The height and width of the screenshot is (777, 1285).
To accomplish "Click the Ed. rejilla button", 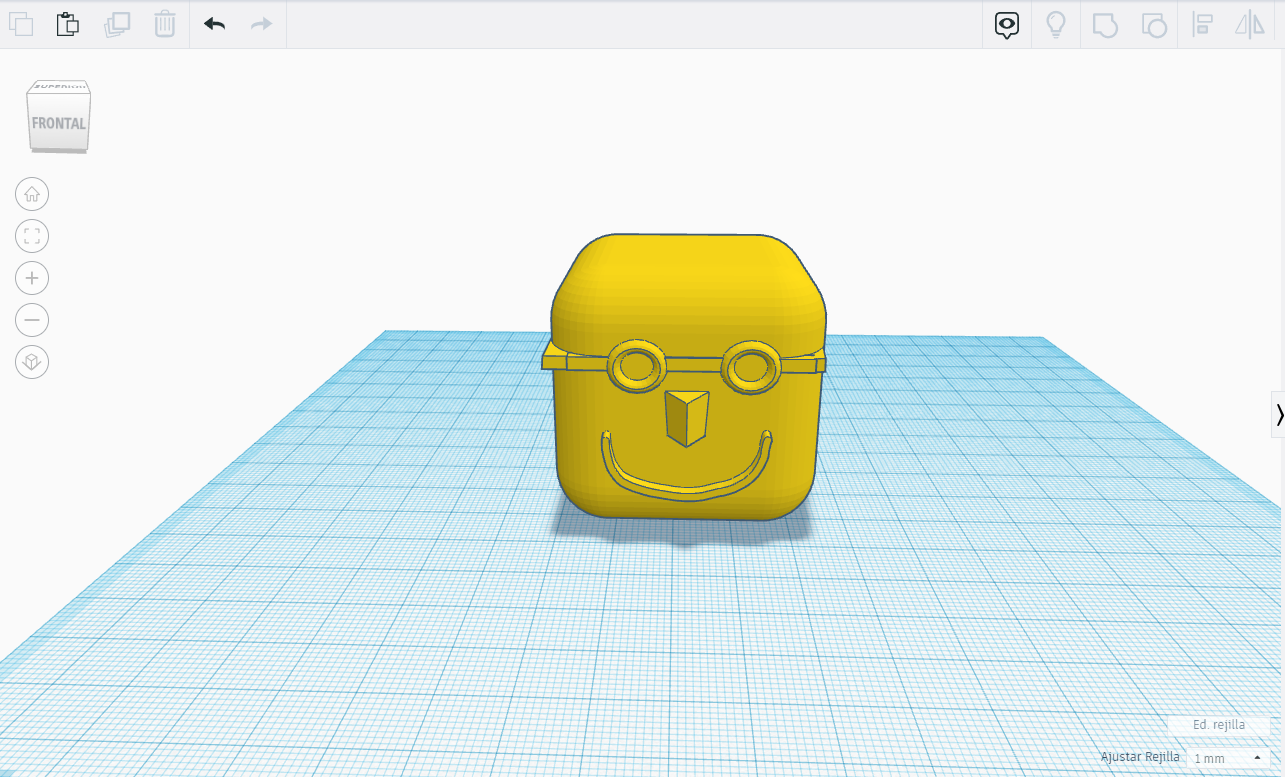I will point(1218,725).
